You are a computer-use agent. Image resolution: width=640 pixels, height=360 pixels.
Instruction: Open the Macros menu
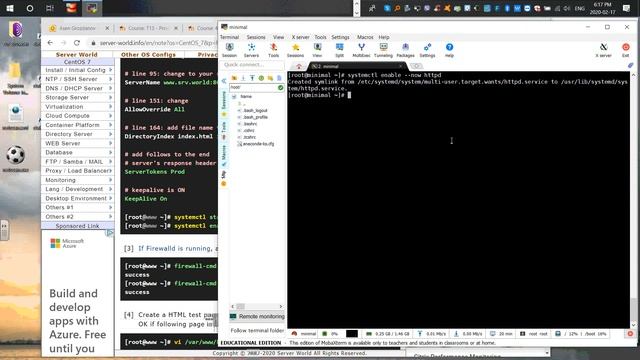365,37
